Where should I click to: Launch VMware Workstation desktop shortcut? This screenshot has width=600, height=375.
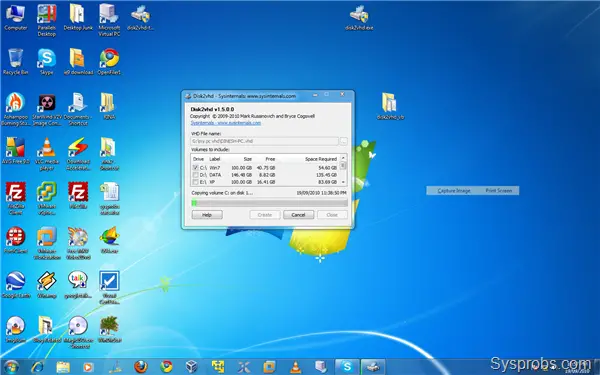(x=47, y=243)
